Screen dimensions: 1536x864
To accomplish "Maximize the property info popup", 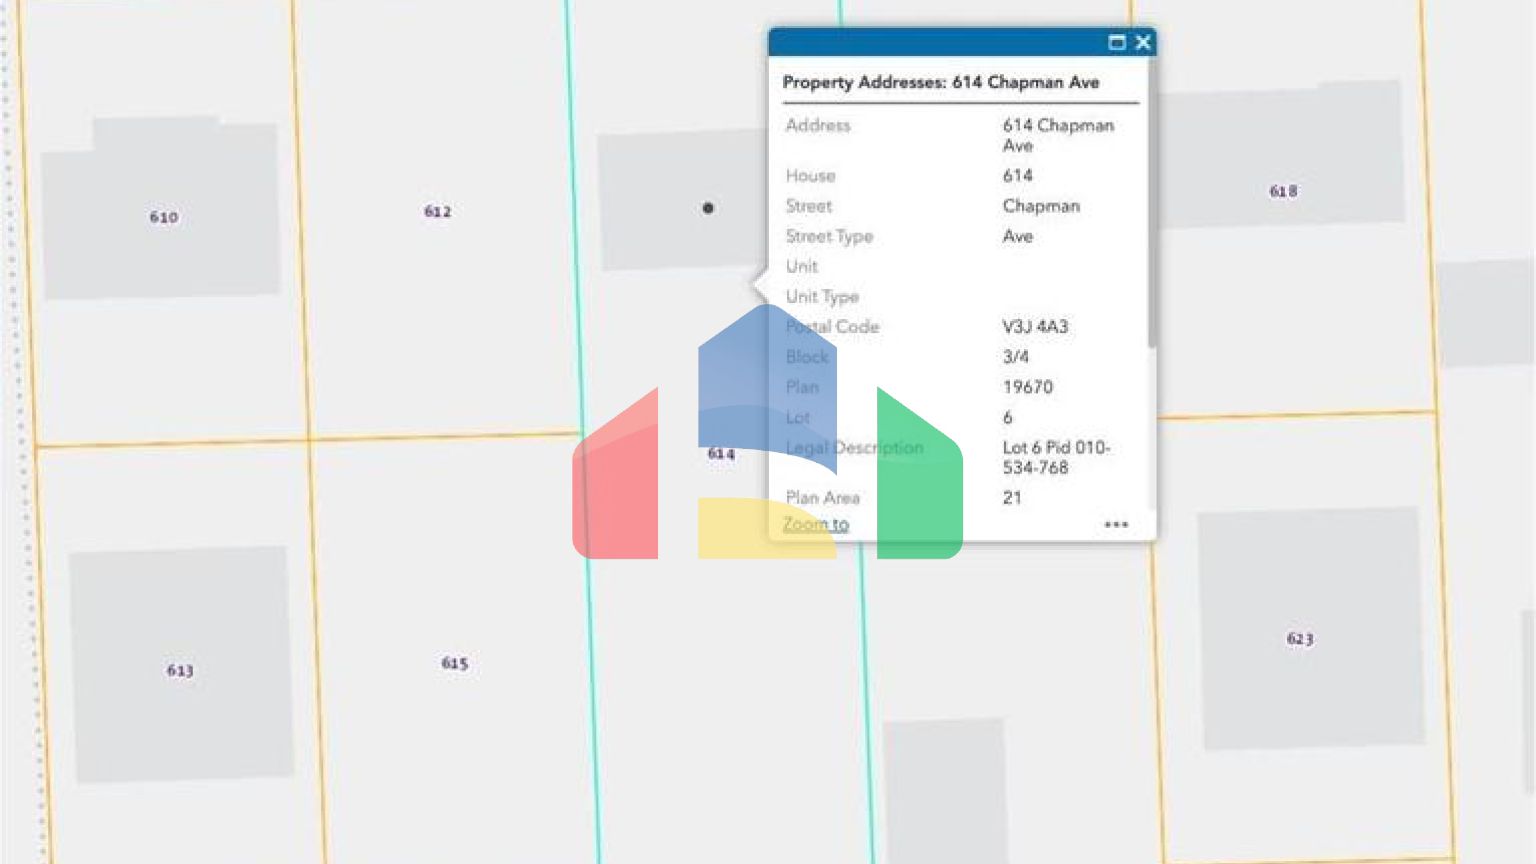I will [x=1117, y=42].
